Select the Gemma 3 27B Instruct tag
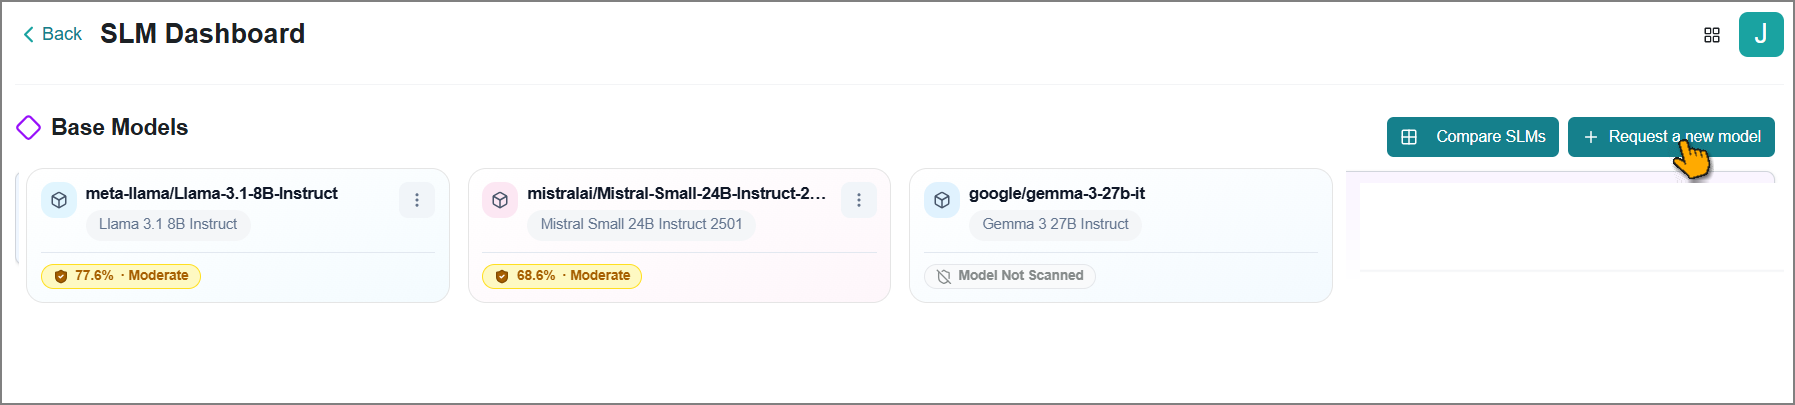The height and width of the screenshot is (405, 1795). pyautogui.click(x=1055, y=224)
